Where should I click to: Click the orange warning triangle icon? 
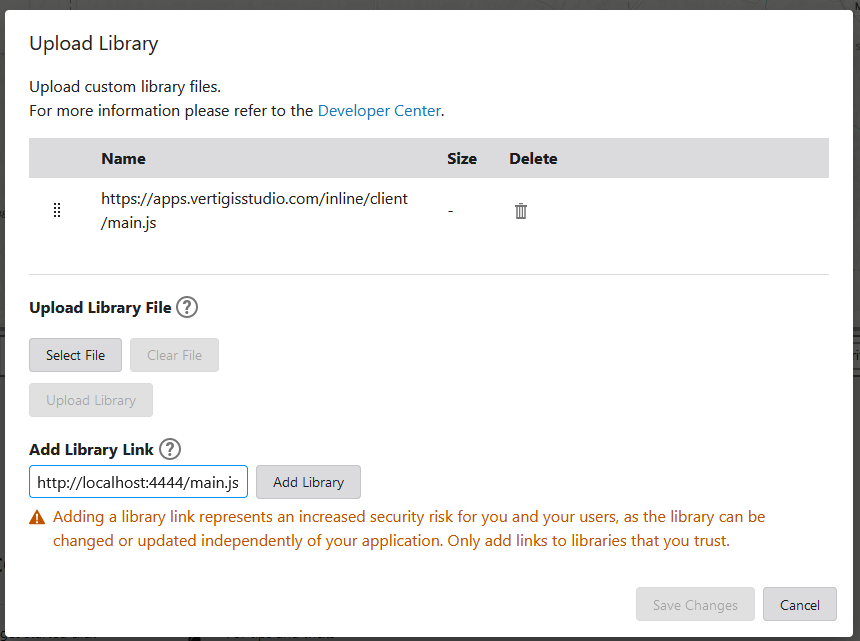37,518
